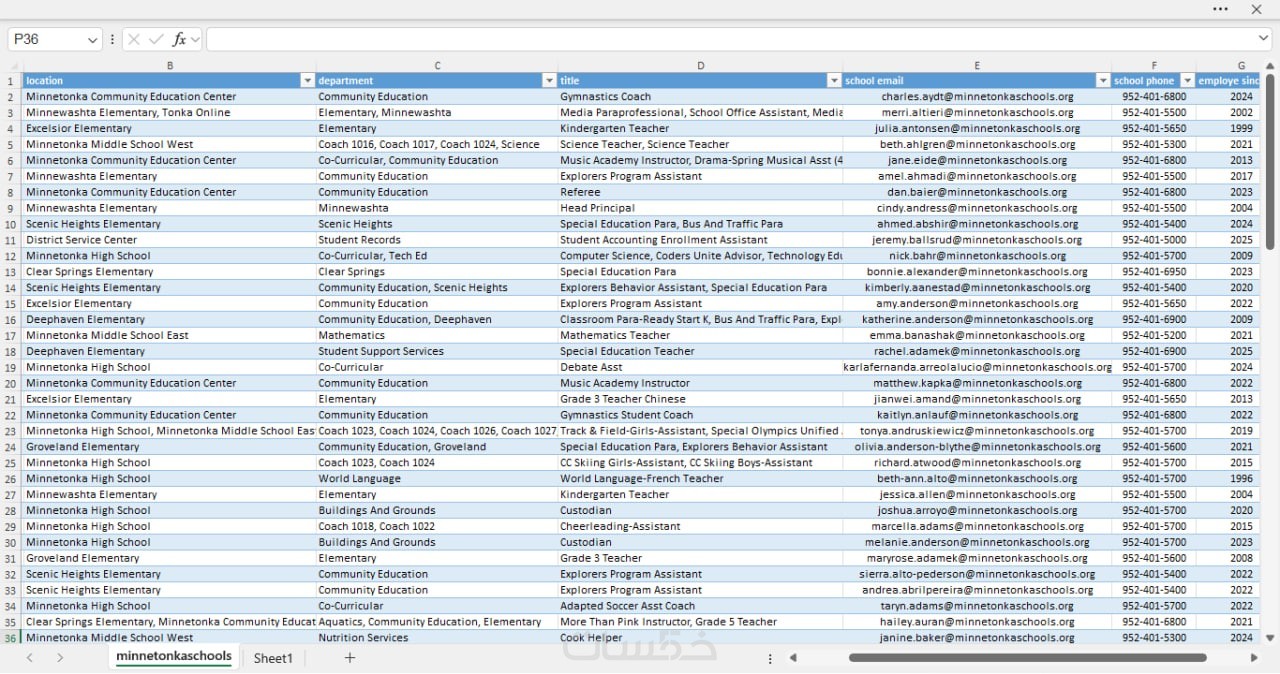Select row 10 header
This screenshot has height=674, width=1280.
click(x=11, y=224)
